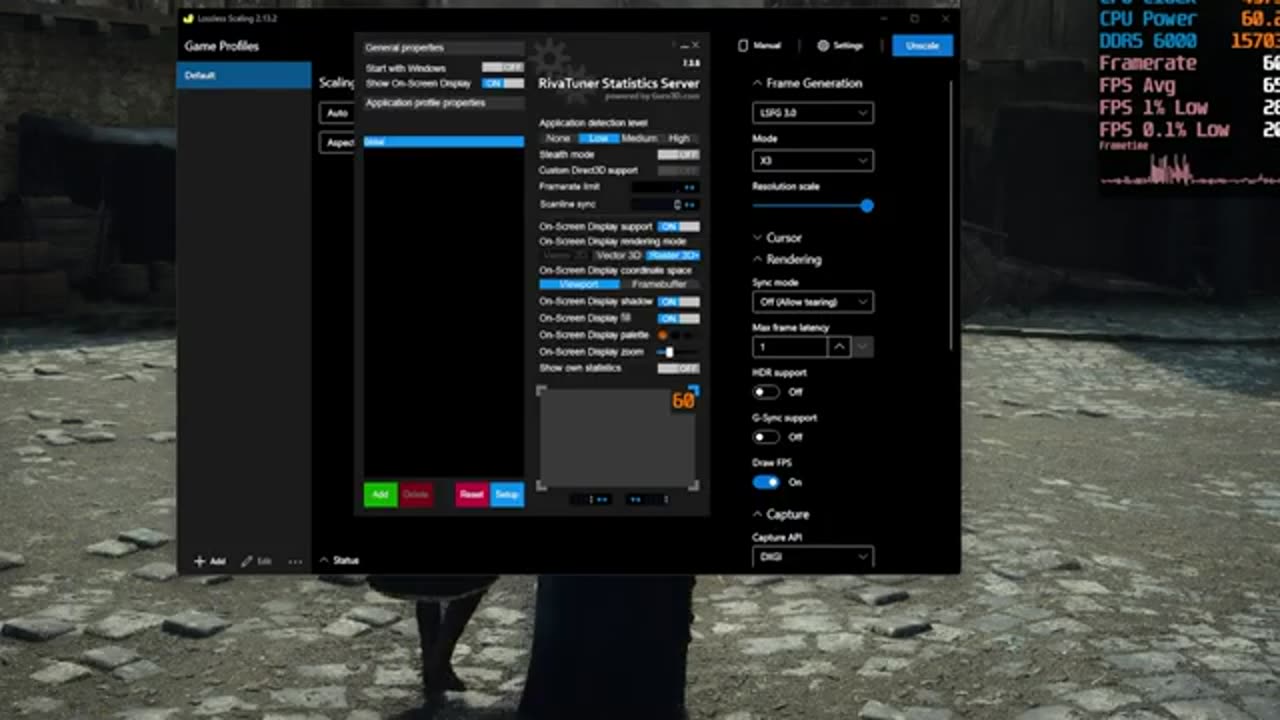Viewport: 1280px width, 720px height.
Task: Collapse the Rendering section
Action: click(787, 259)
